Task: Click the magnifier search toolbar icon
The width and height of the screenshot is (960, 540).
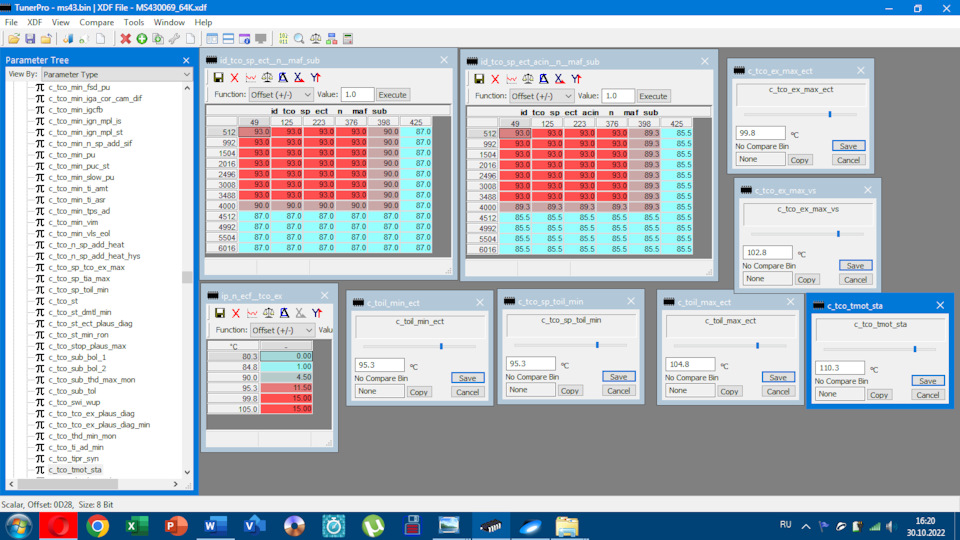Action: (x=299, y=39)
